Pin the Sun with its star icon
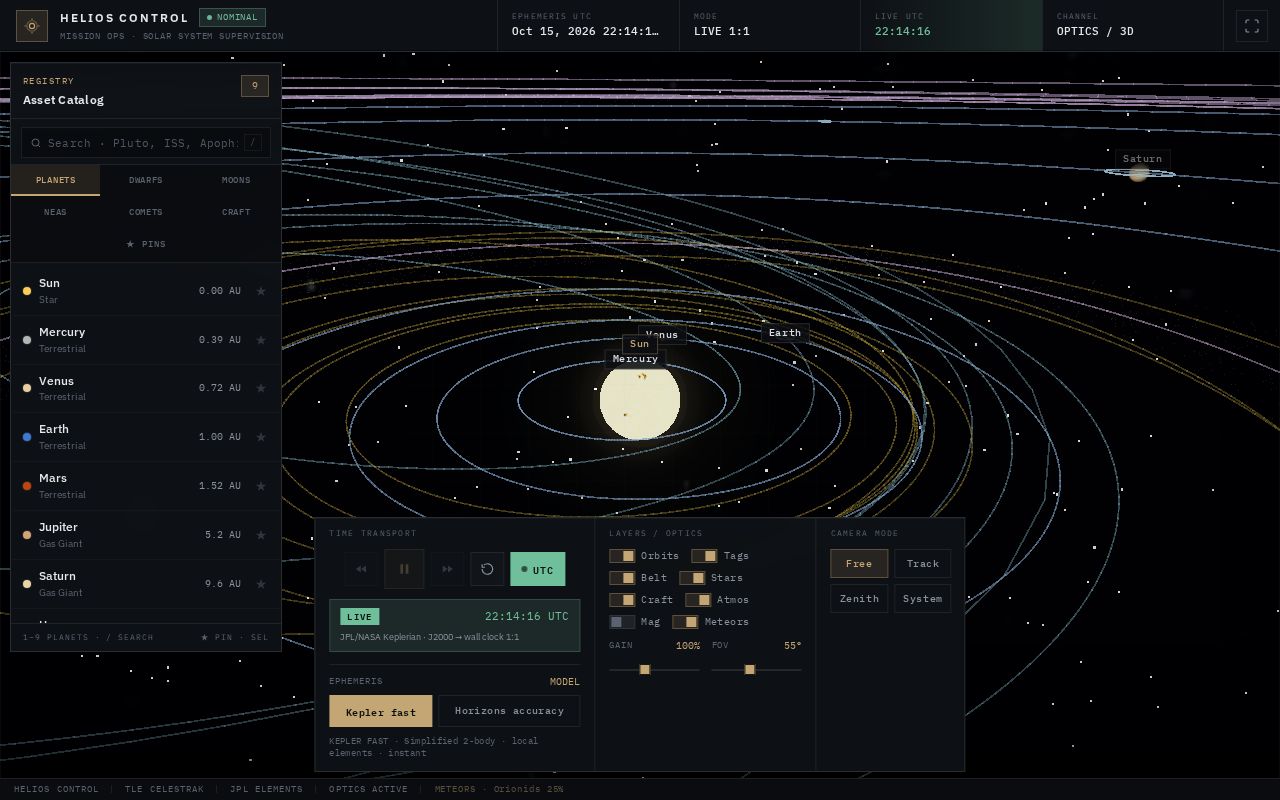 click(261, 291)
